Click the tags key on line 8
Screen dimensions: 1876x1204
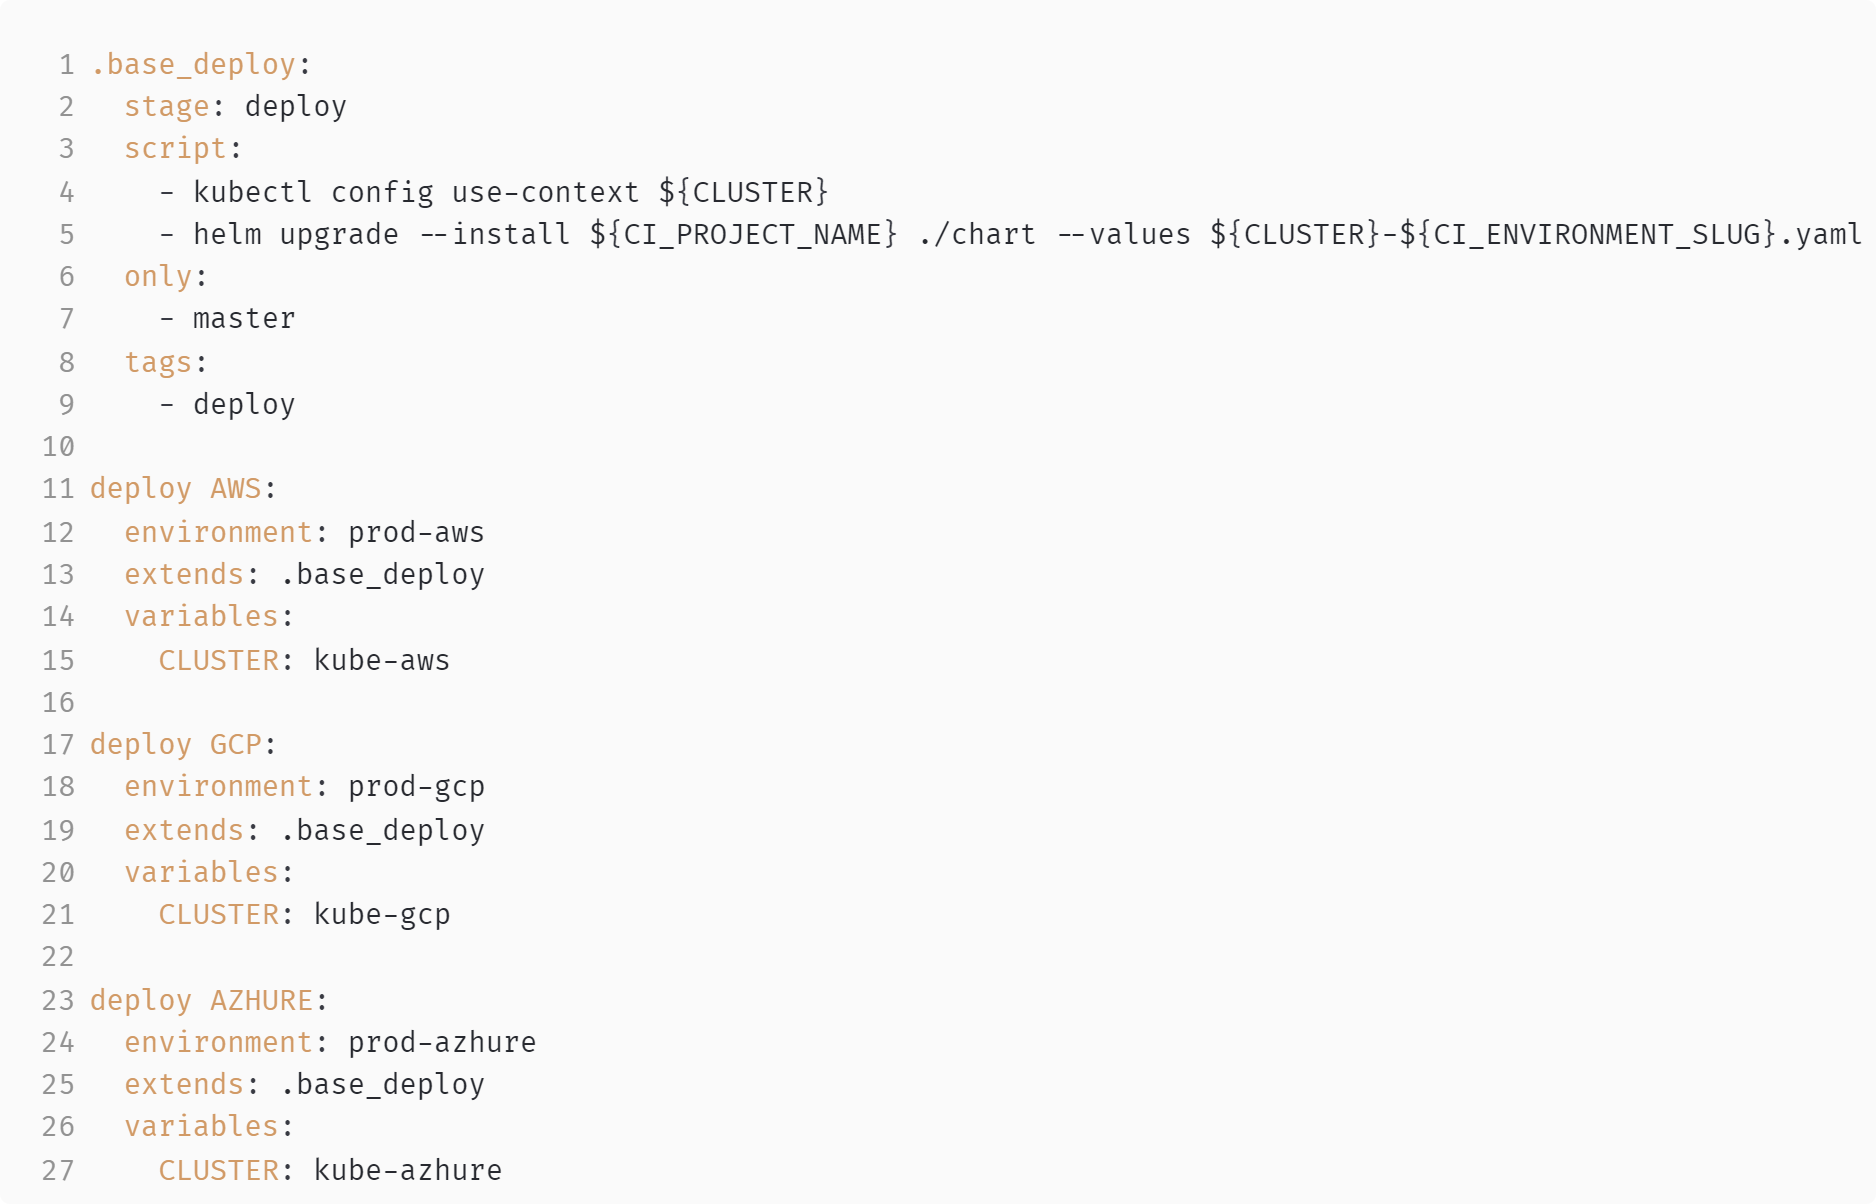[x=157, y=362]
